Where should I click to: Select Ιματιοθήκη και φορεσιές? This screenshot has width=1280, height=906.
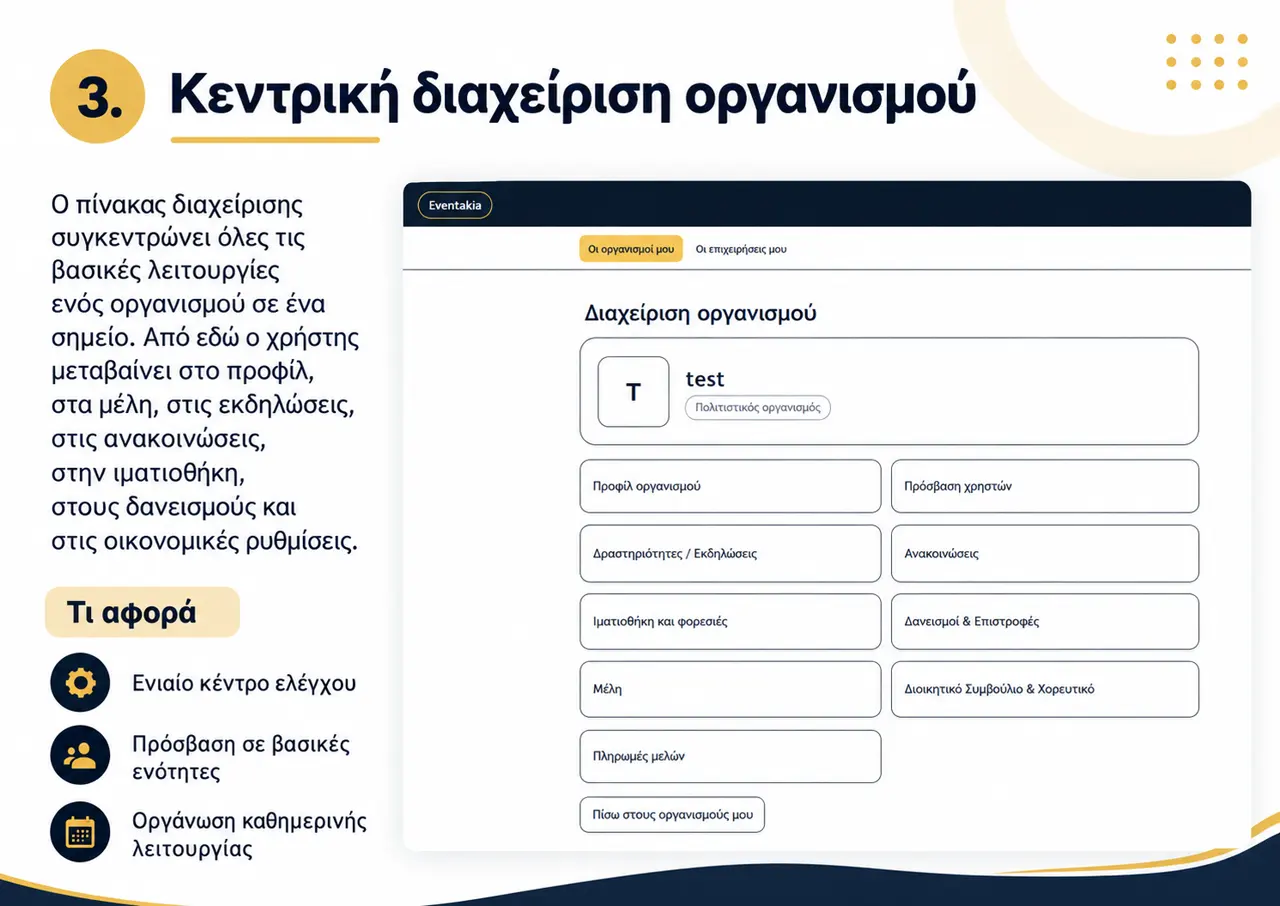pyautogui.click(x=730, y=621)
